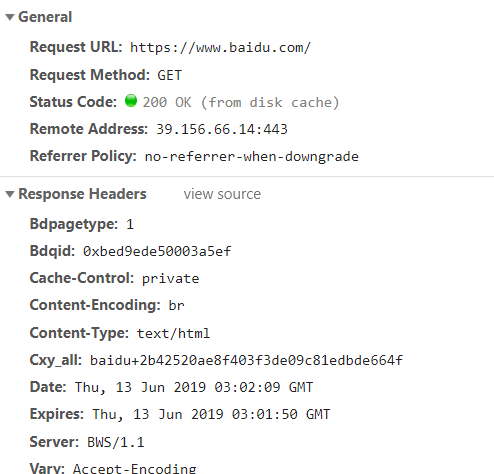Image resolution: width=494 pixels, height=474 pixels.
Task: Click the Request URL value https://www.baidu.com/
Action: (x=220, y=48)
